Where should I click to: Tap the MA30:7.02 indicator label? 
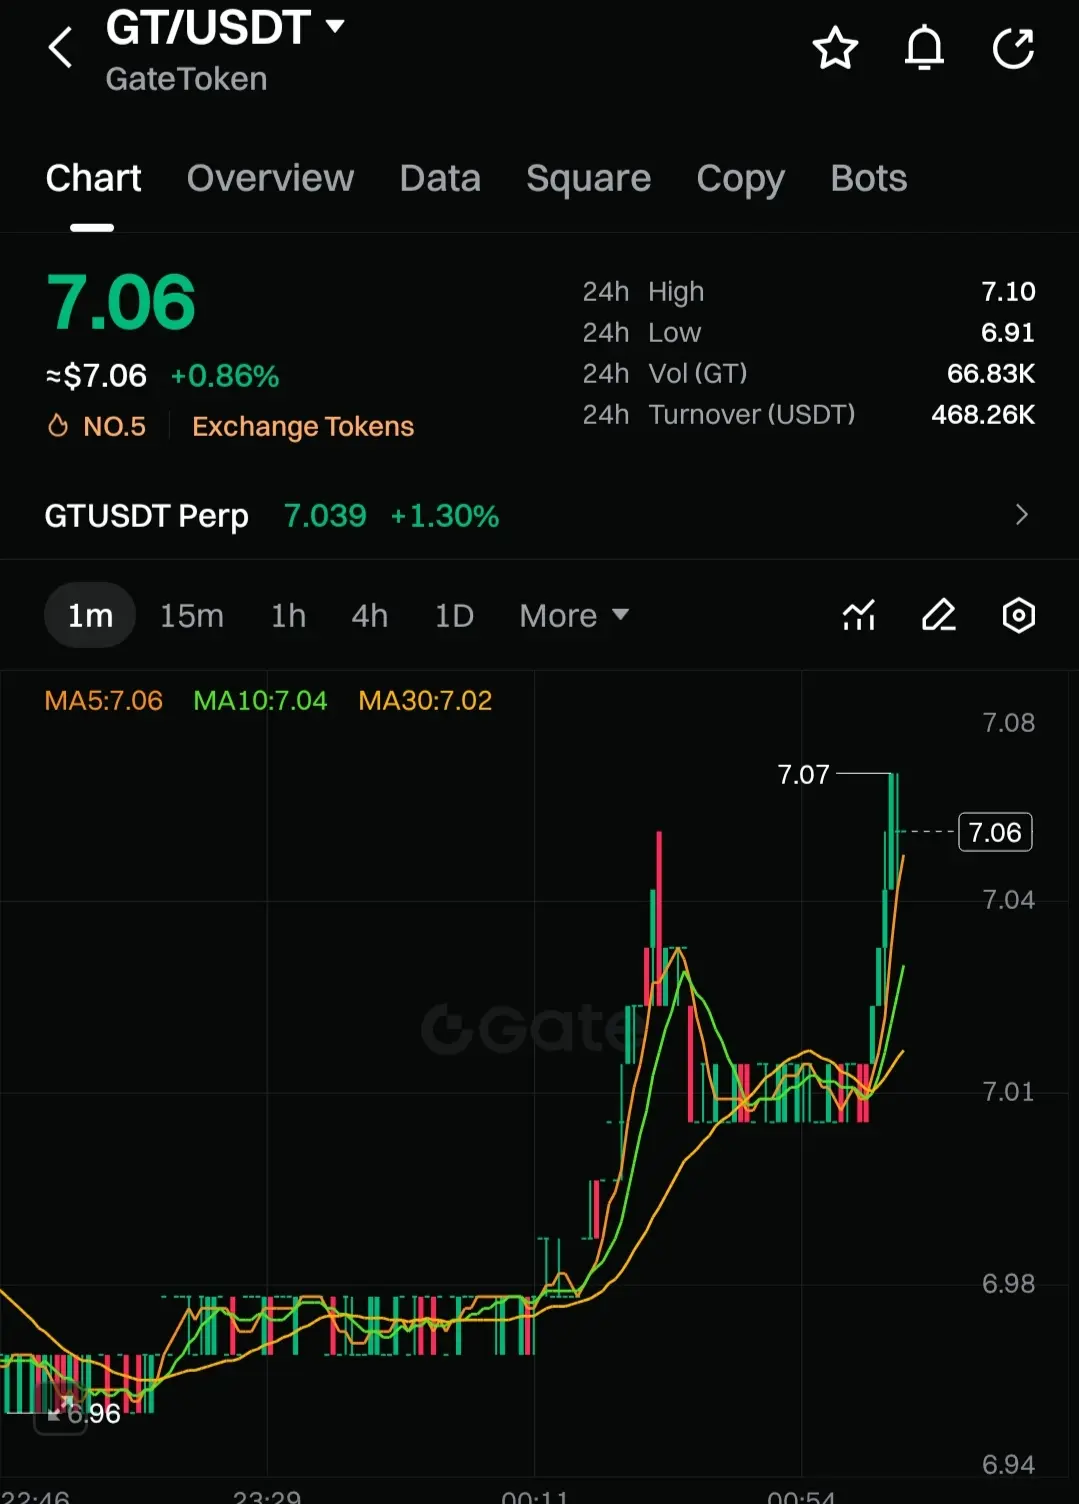tap(425, 700)
